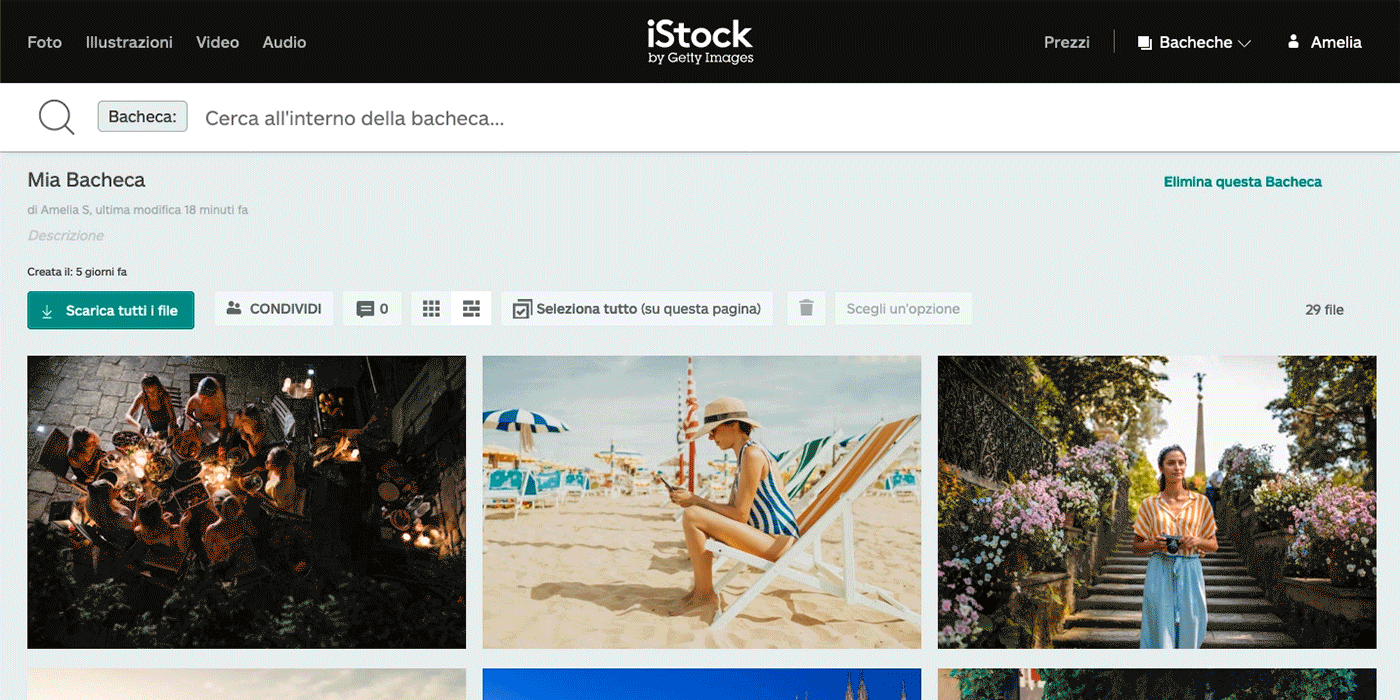This screenshot has height=700, width=1400.
Task: Open Amelia user account icon
Action: pyautogui.click(x=1293, y=42)
